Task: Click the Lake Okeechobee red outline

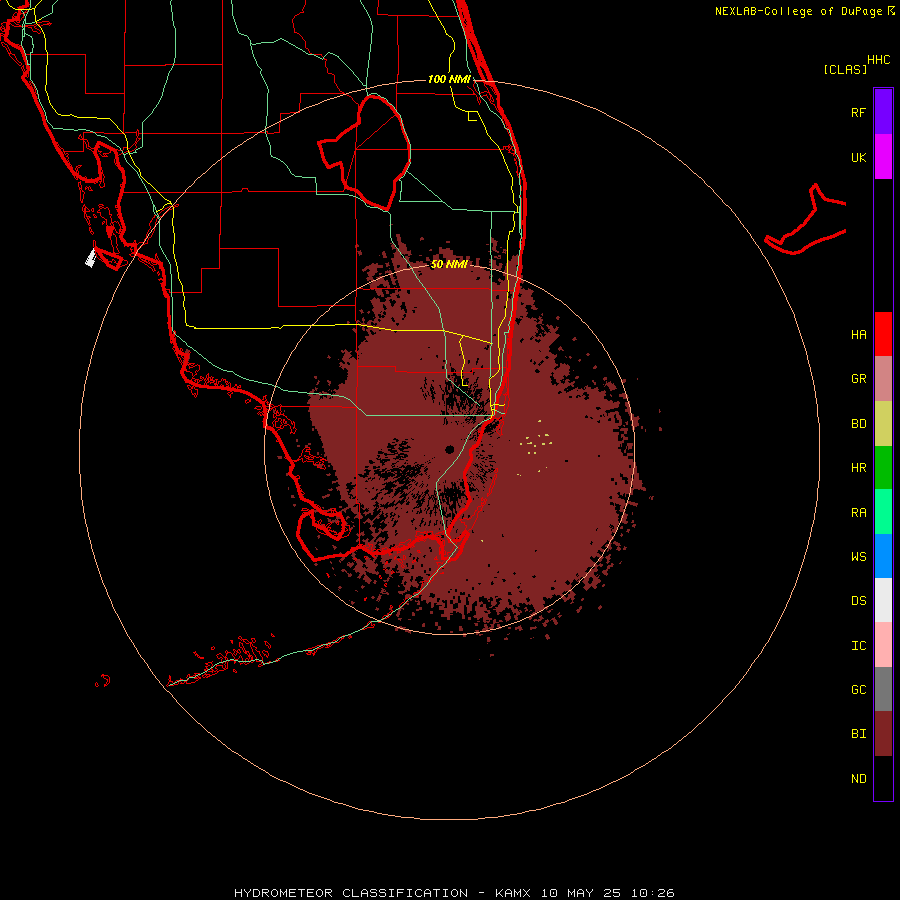Action: click(364, 152)
